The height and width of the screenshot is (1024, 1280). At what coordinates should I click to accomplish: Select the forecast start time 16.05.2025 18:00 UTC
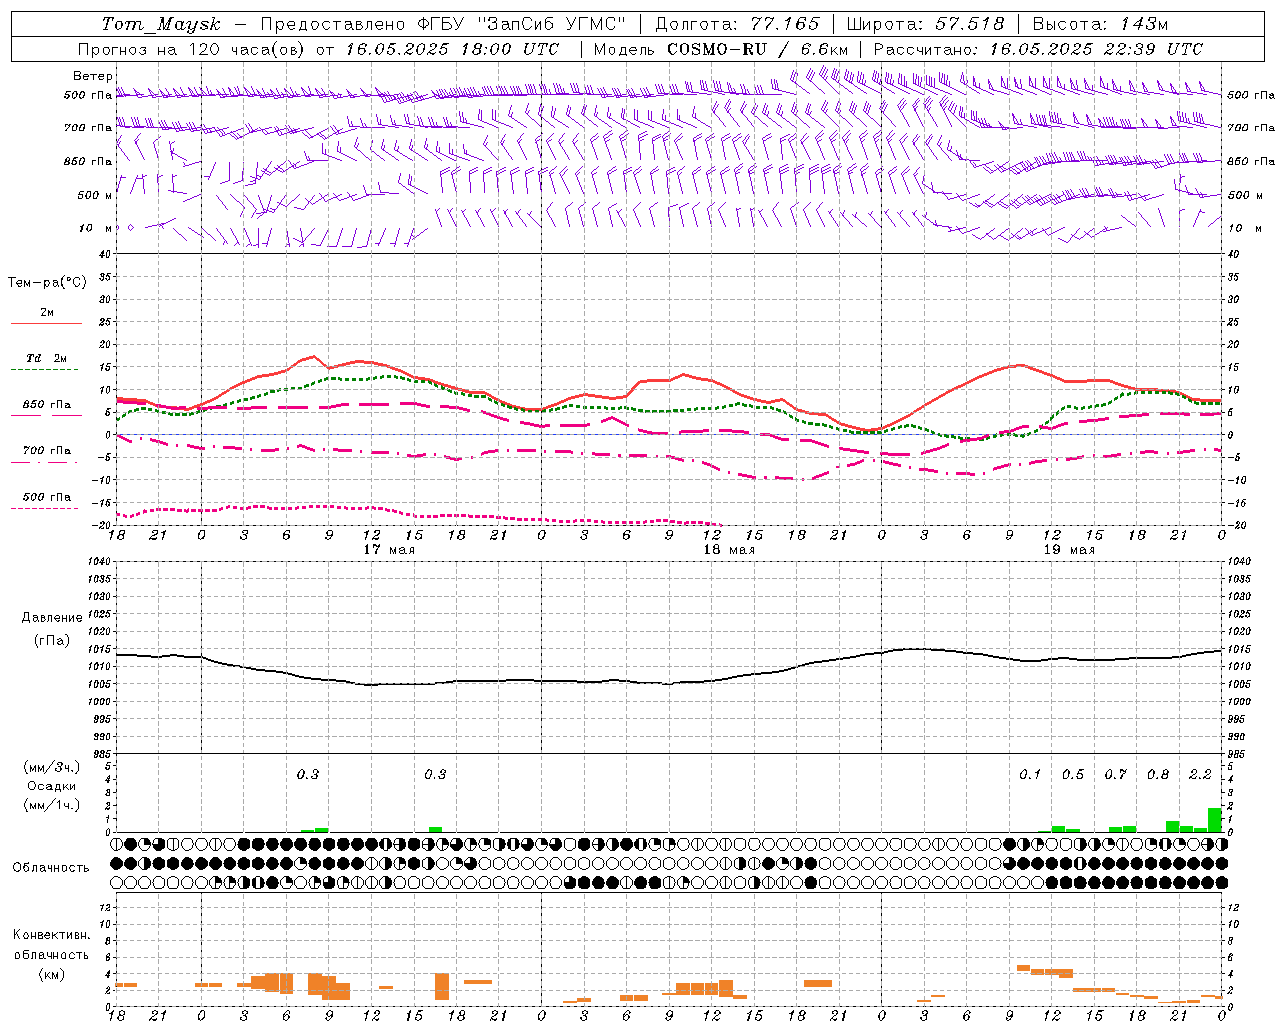coord(452,49)
